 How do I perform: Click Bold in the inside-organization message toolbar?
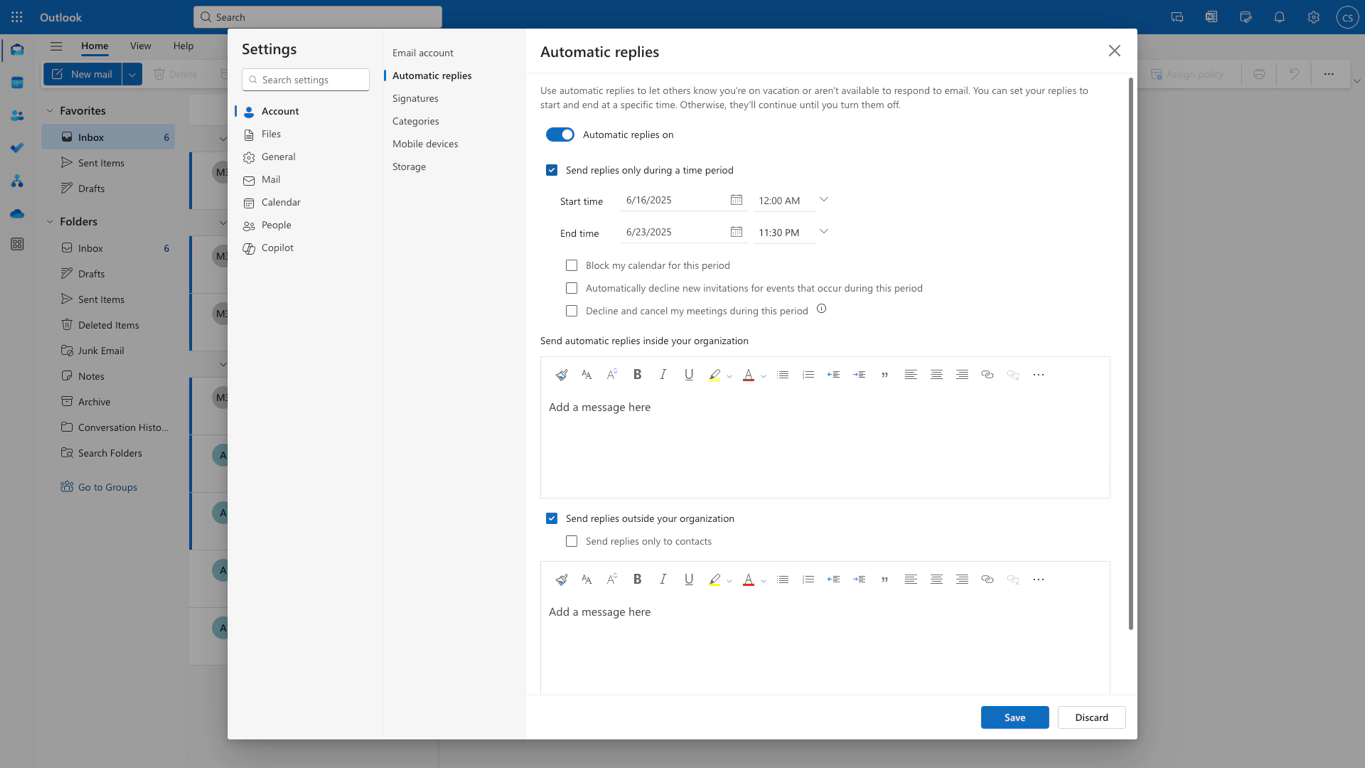637,374
